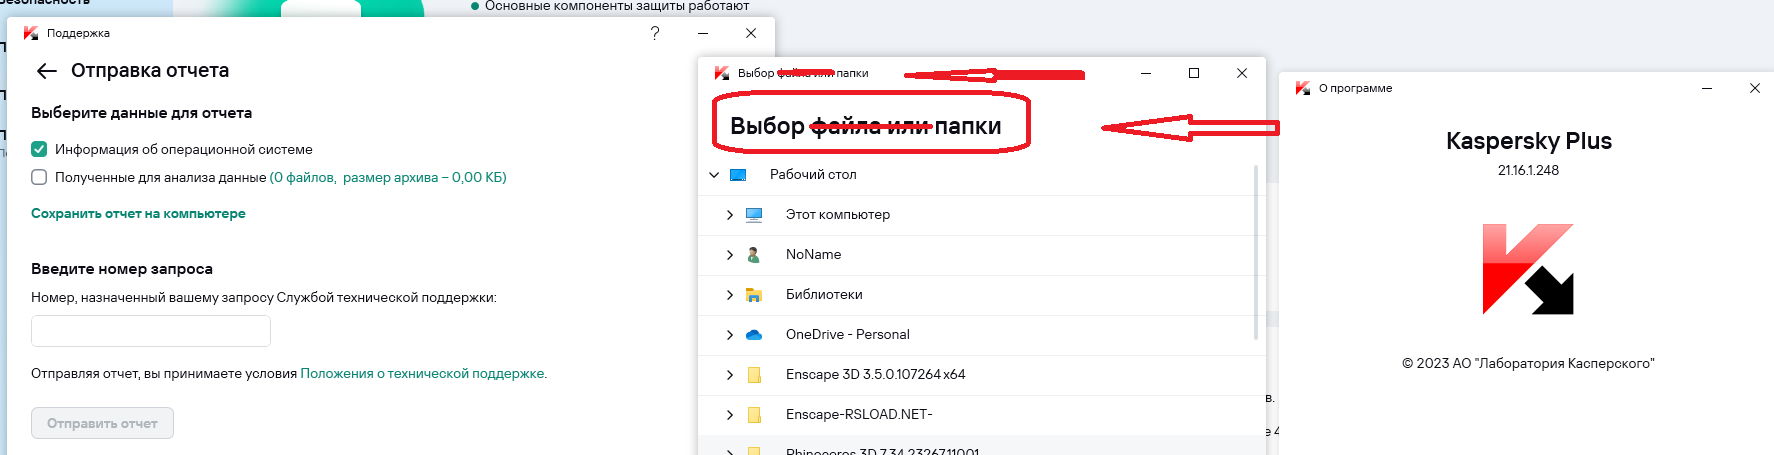The image size is (1774, 455).
Task: Click the folder picker vertical scrollbar
Action: pos(1256,253)
